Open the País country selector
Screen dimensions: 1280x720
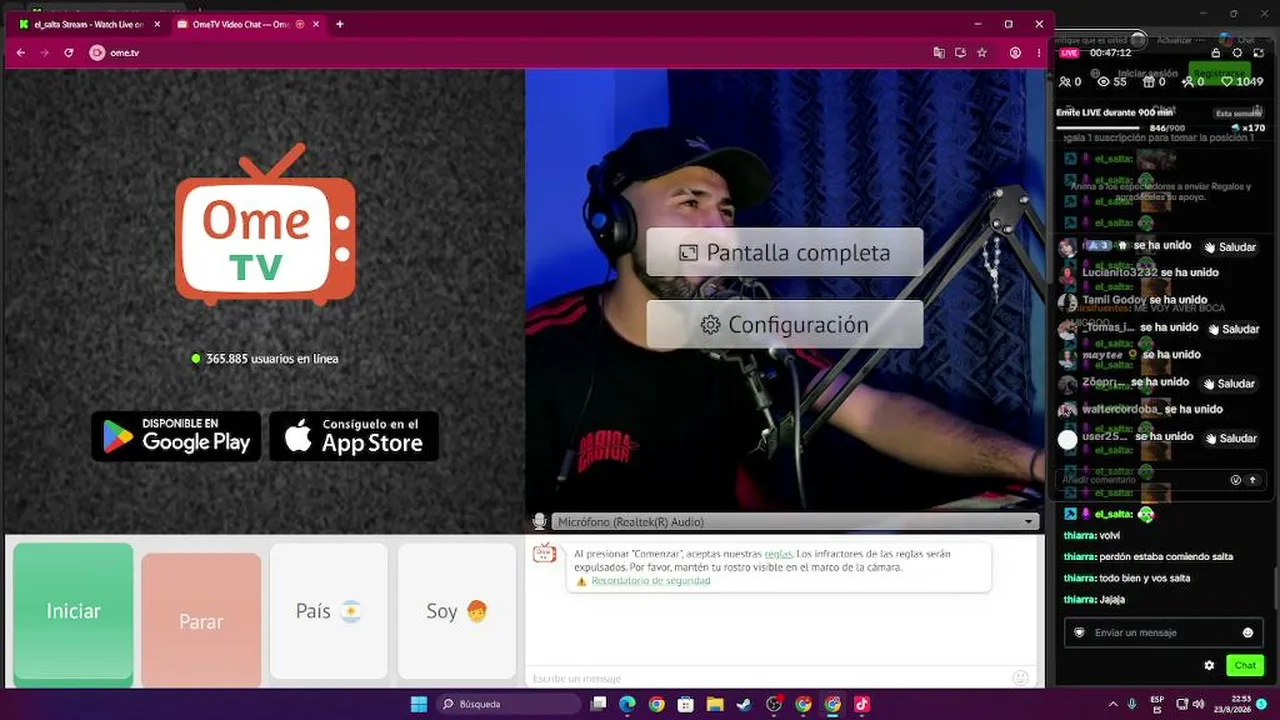[328, 611]
